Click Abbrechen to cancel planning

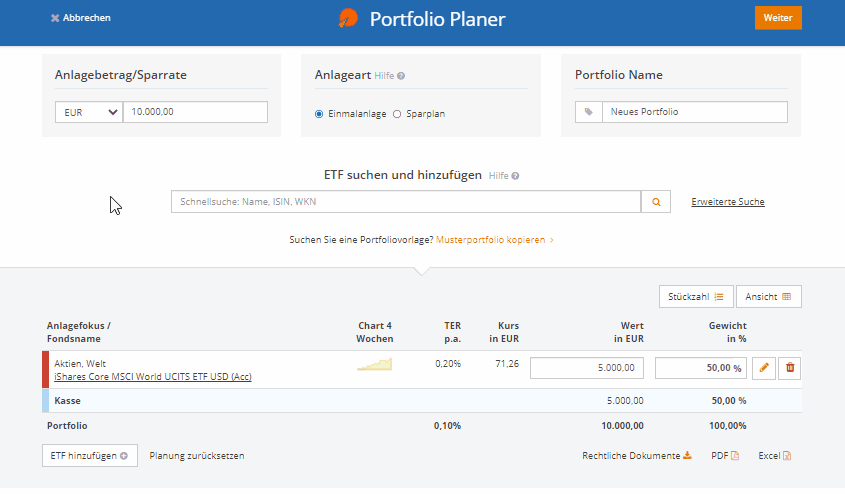(x=81, y=18)
